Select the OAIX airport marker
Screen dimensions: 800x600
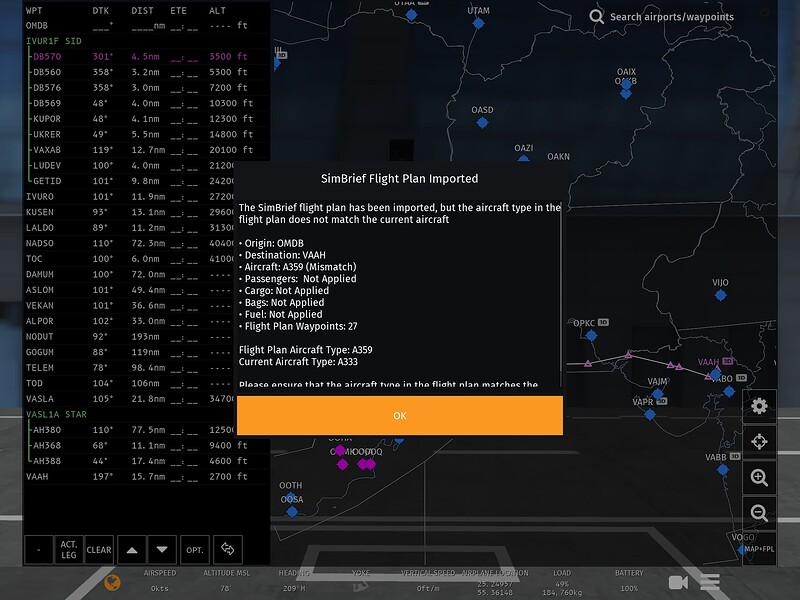click(626, 85)
